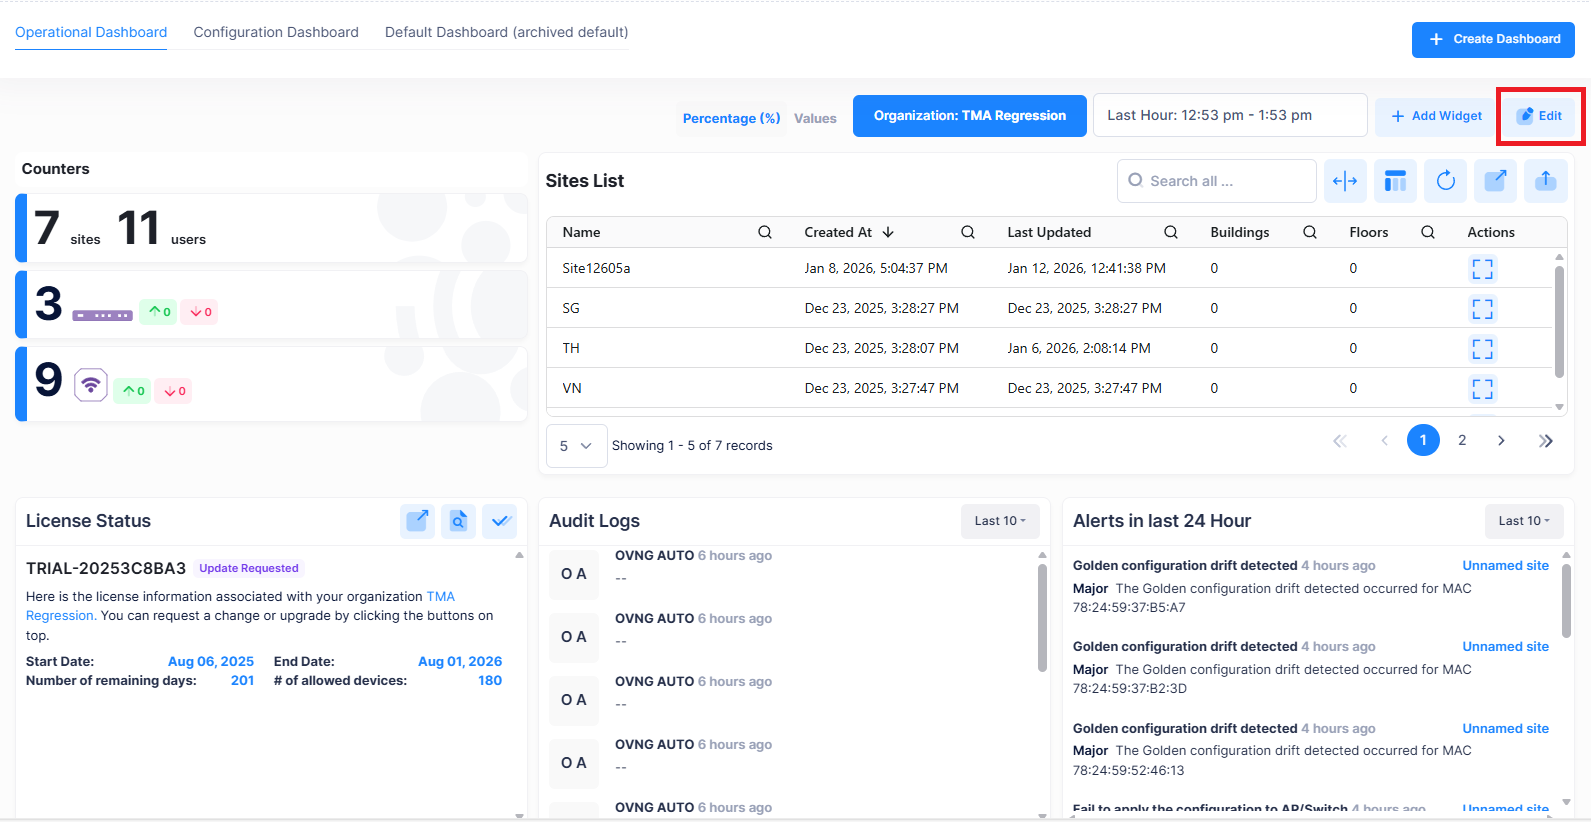The image size is (1591, 822).
Task: Refresh the Sites List table
Action: (1445, 181)
